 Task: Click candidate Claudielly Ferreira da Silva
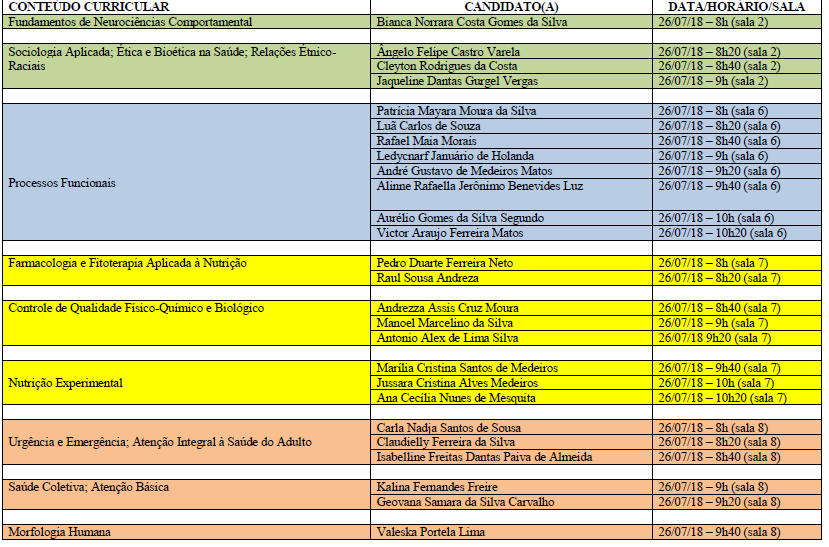pos(511,442)
